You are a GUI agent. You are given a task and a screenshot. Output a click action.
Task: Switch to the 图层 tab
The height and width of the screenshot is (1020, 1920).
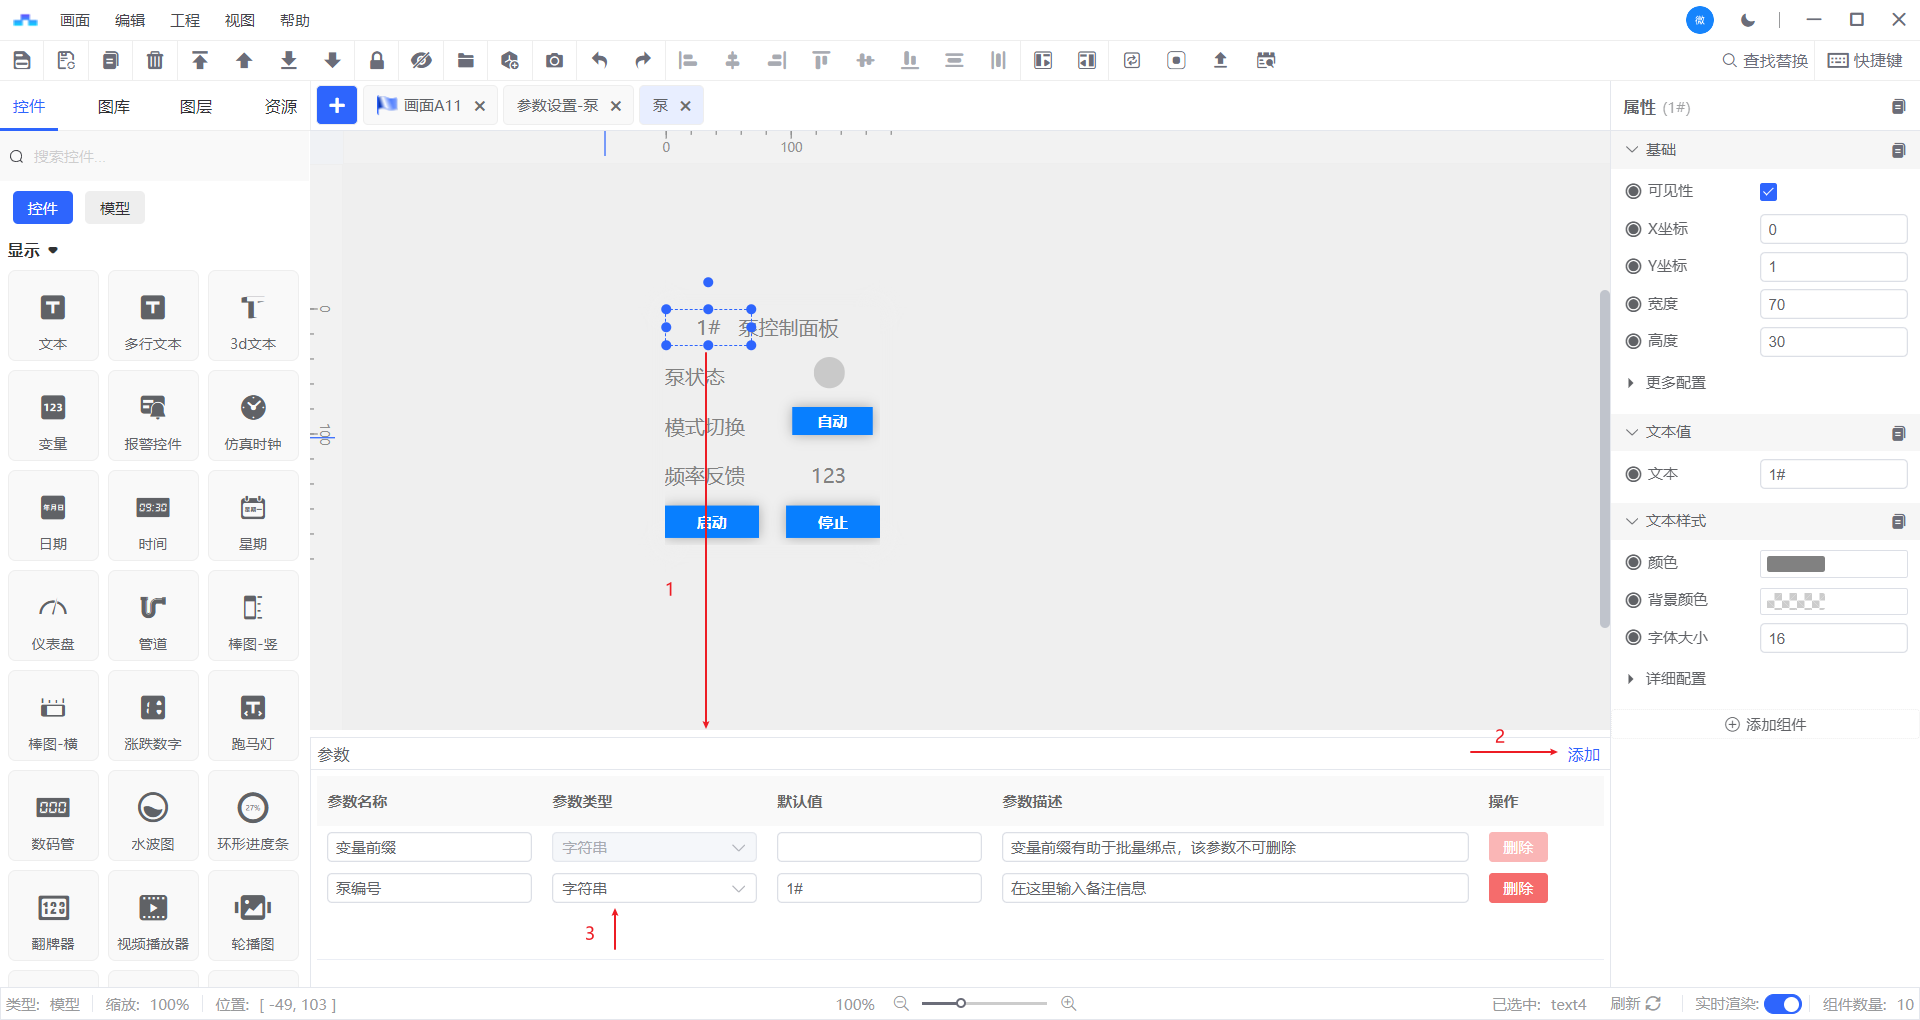click(196, 107)
